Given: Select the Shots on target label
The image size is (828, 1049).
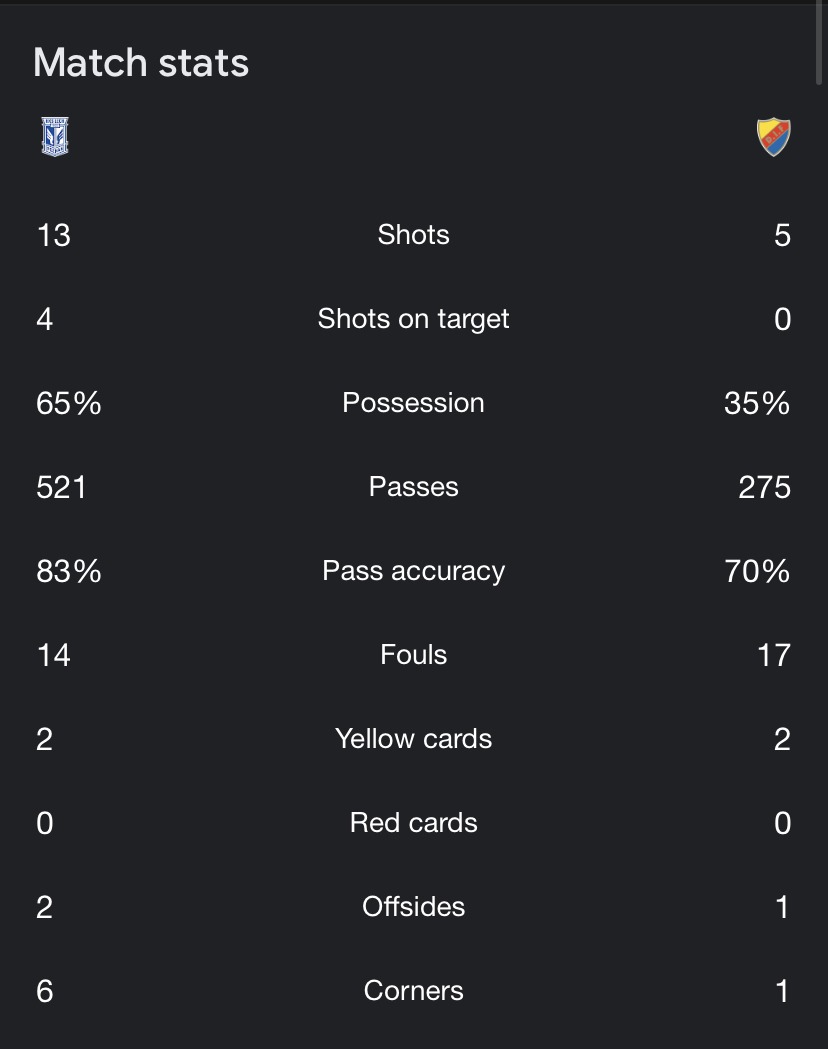Looking at the screenshot, I should click(413, 319).
